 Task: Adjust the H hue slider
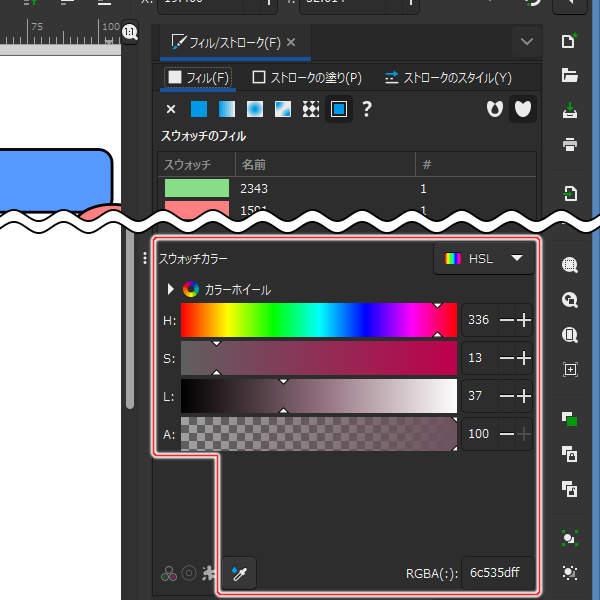click(319, 320)
